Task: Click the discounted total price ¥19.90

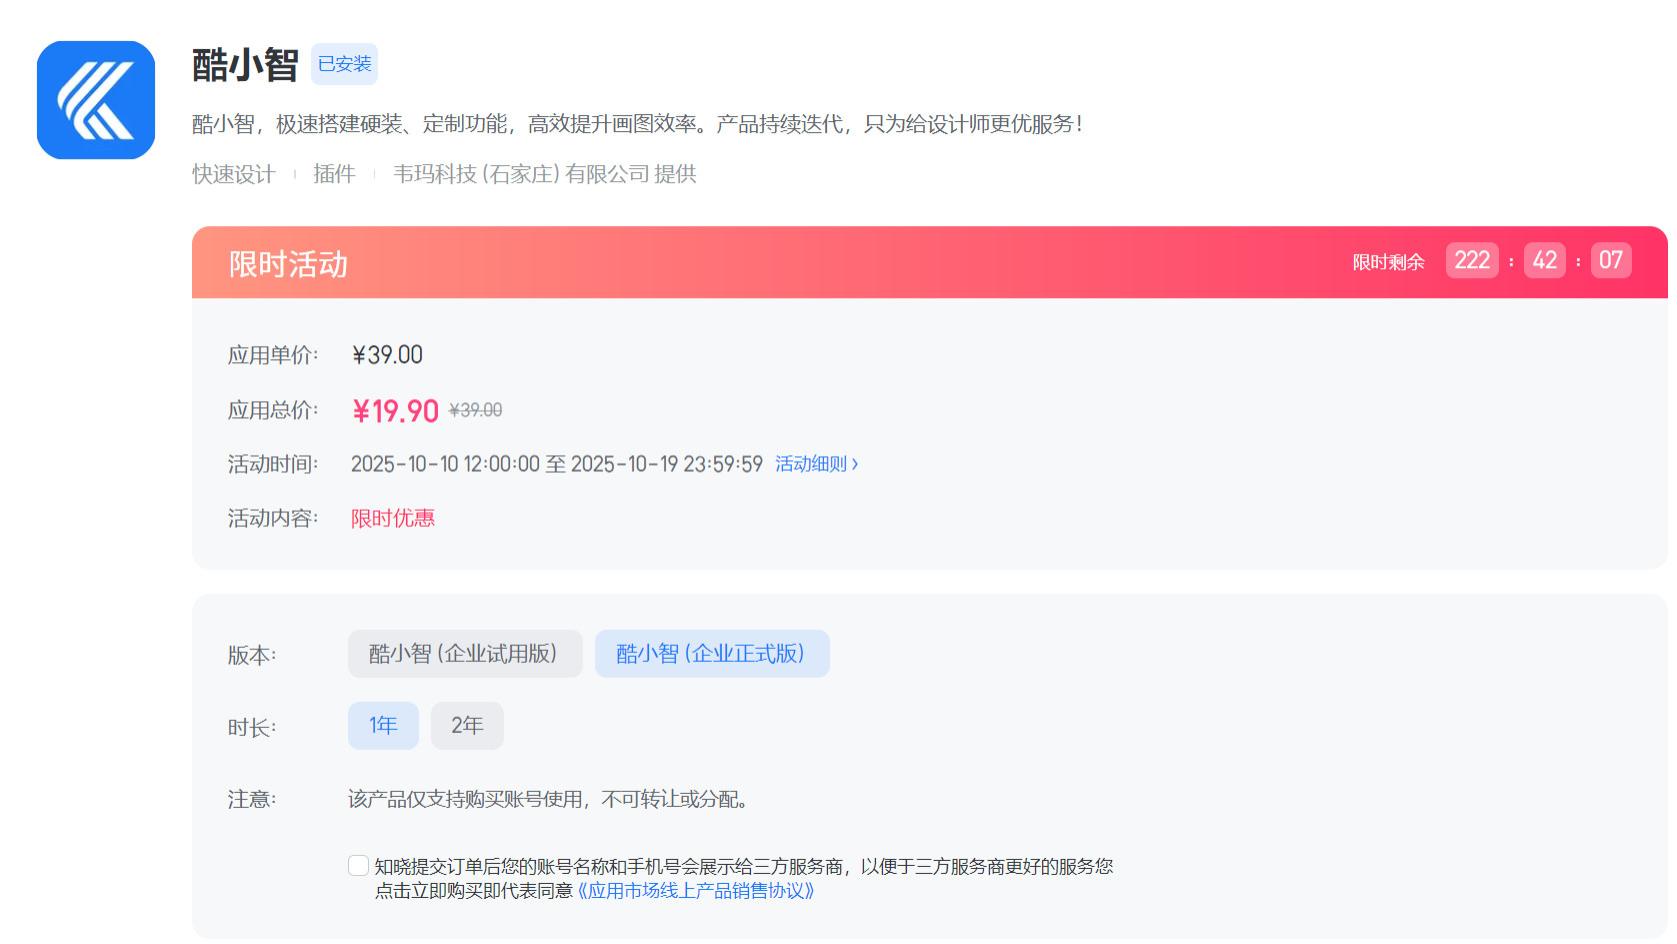Action: click(395, 411)
